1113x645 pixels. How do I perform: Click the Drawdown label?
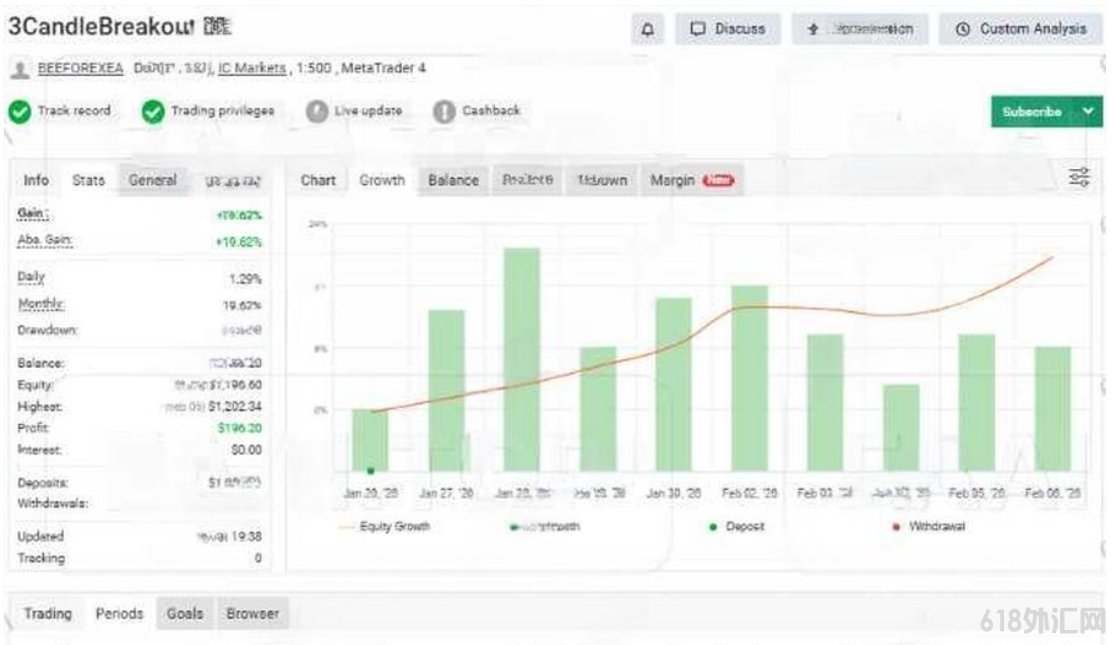click(48, 331)
